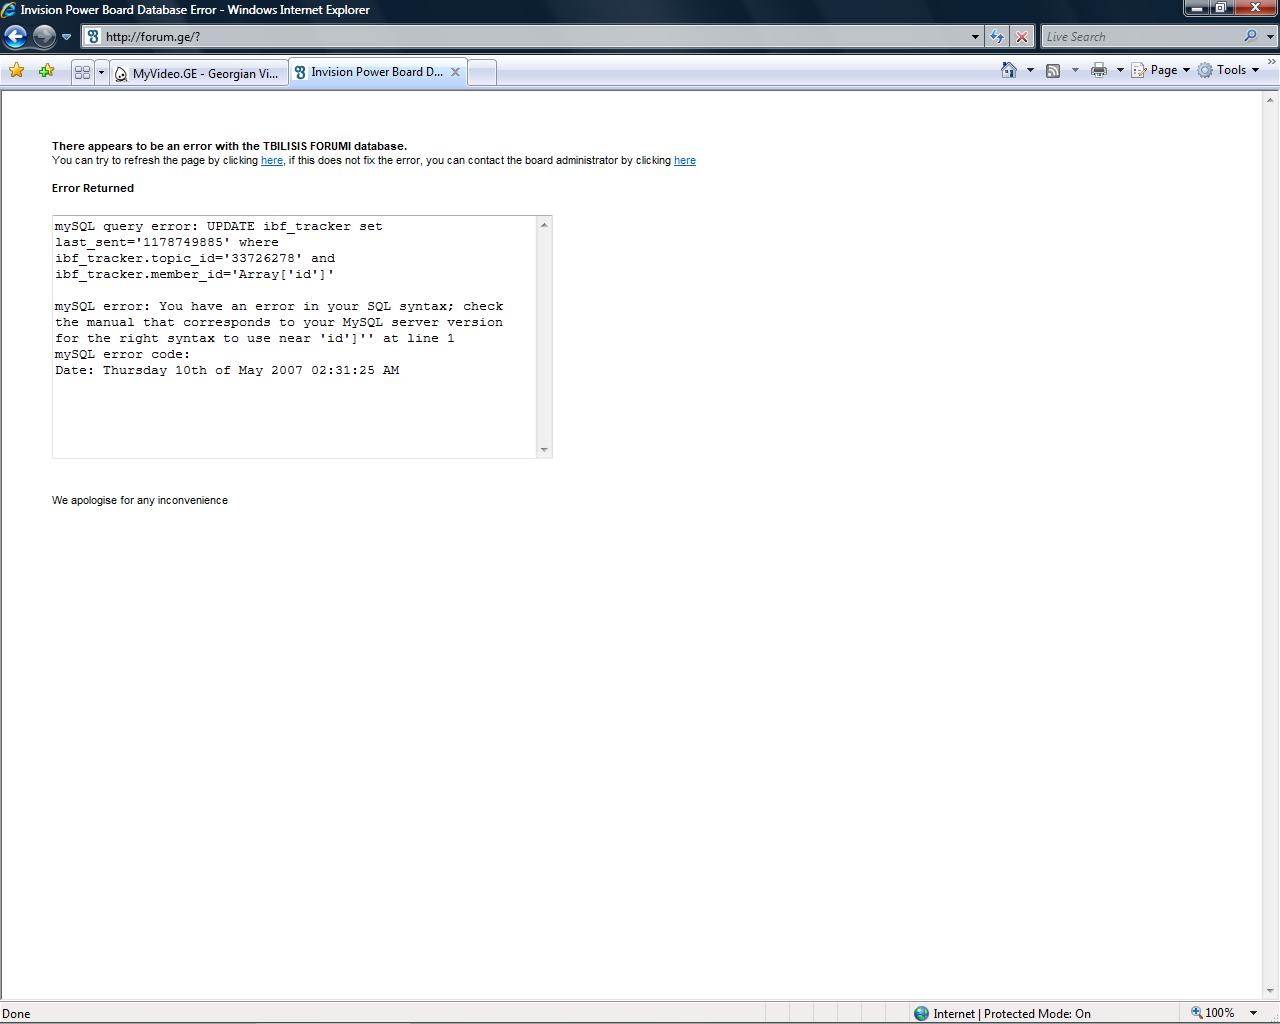Expand the tab list dropdown arrow
This screenshot has height=1024, width=1280.
click(x=101, y=73)
